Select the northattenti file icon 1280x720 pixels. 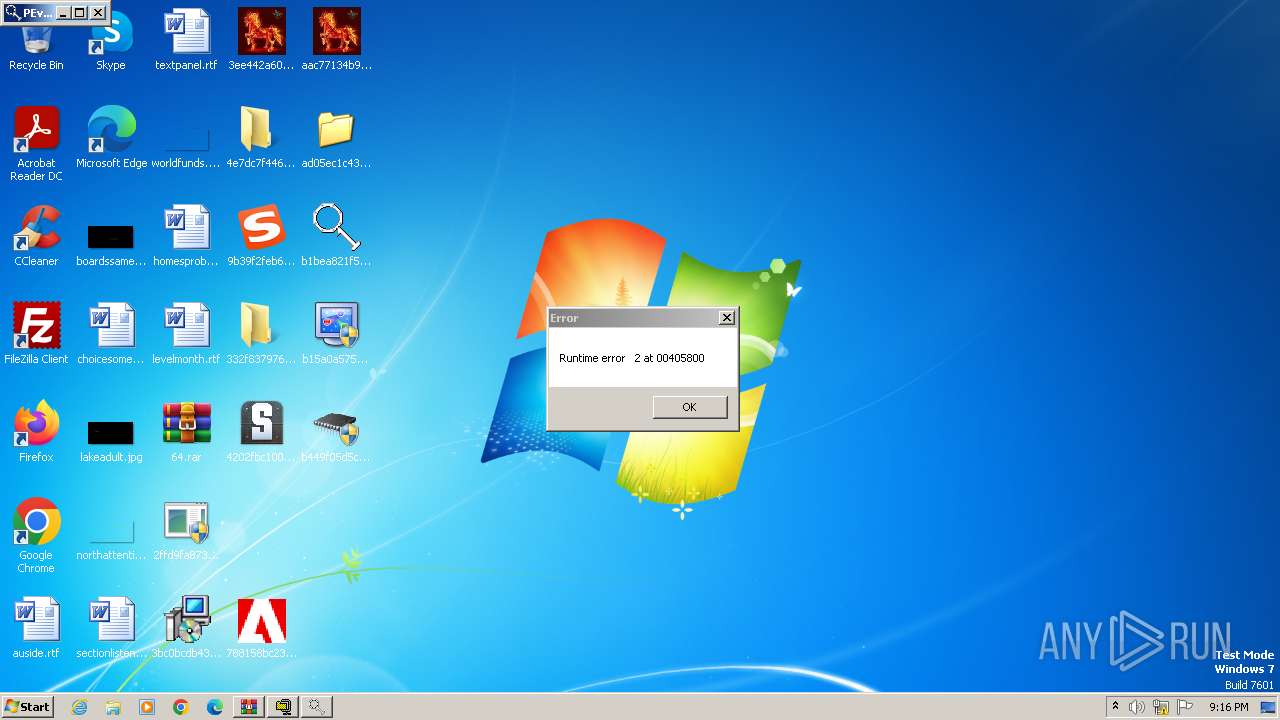pos(111,540)
